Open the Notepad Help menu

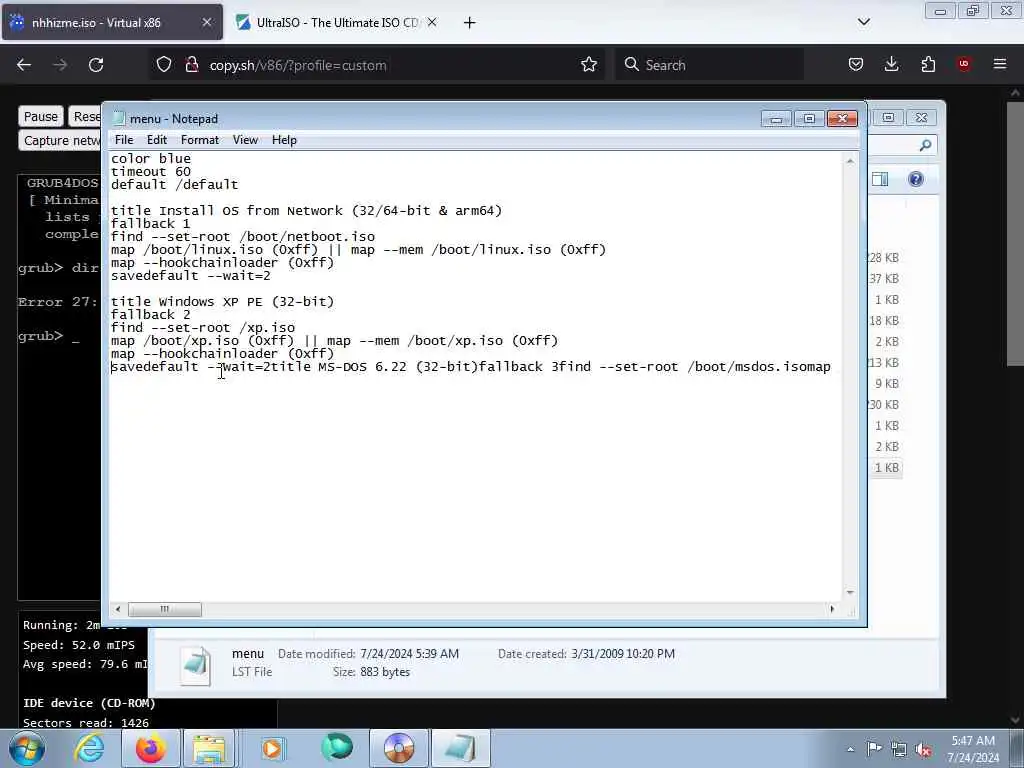tap(284, 140)
